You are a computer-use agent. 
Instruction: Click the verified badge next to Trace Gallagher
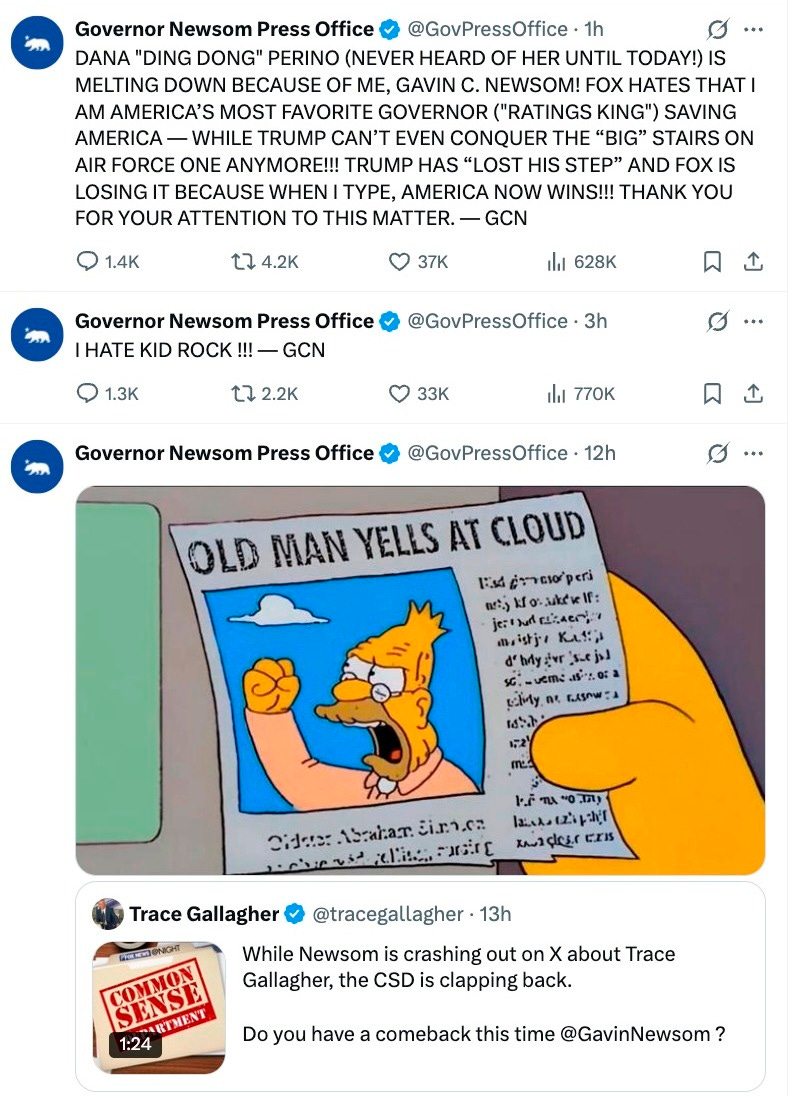tap(293, 913)
